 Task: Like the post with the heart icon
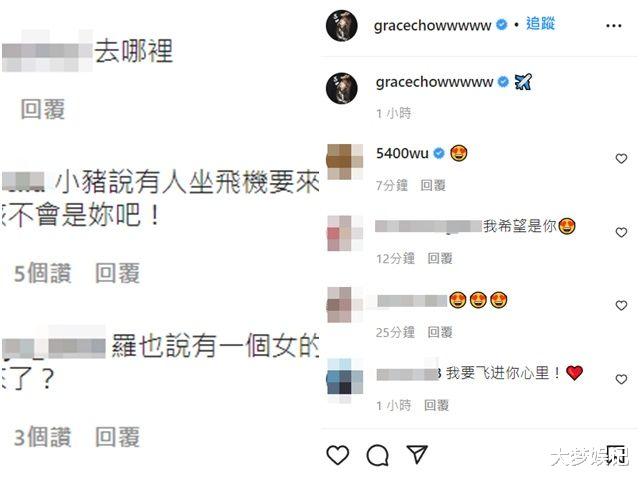point(338,455)
